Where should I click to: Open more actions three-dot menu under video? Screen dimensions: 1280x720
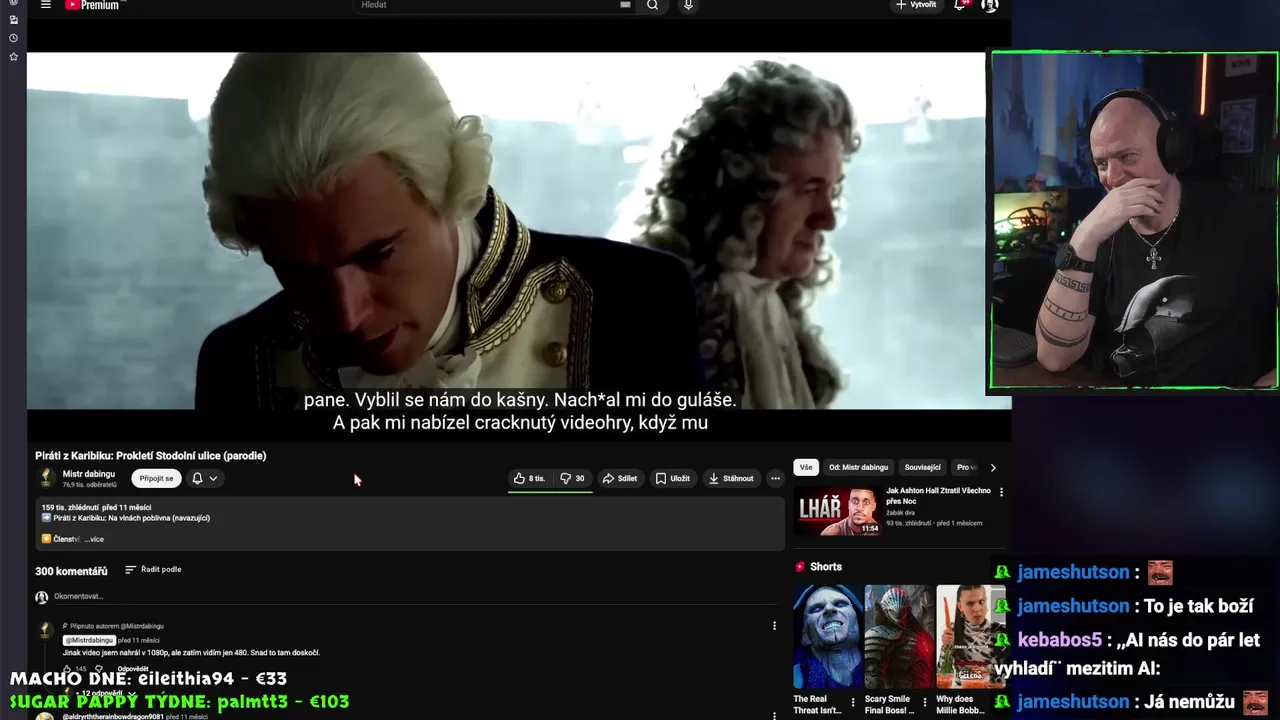775,478
